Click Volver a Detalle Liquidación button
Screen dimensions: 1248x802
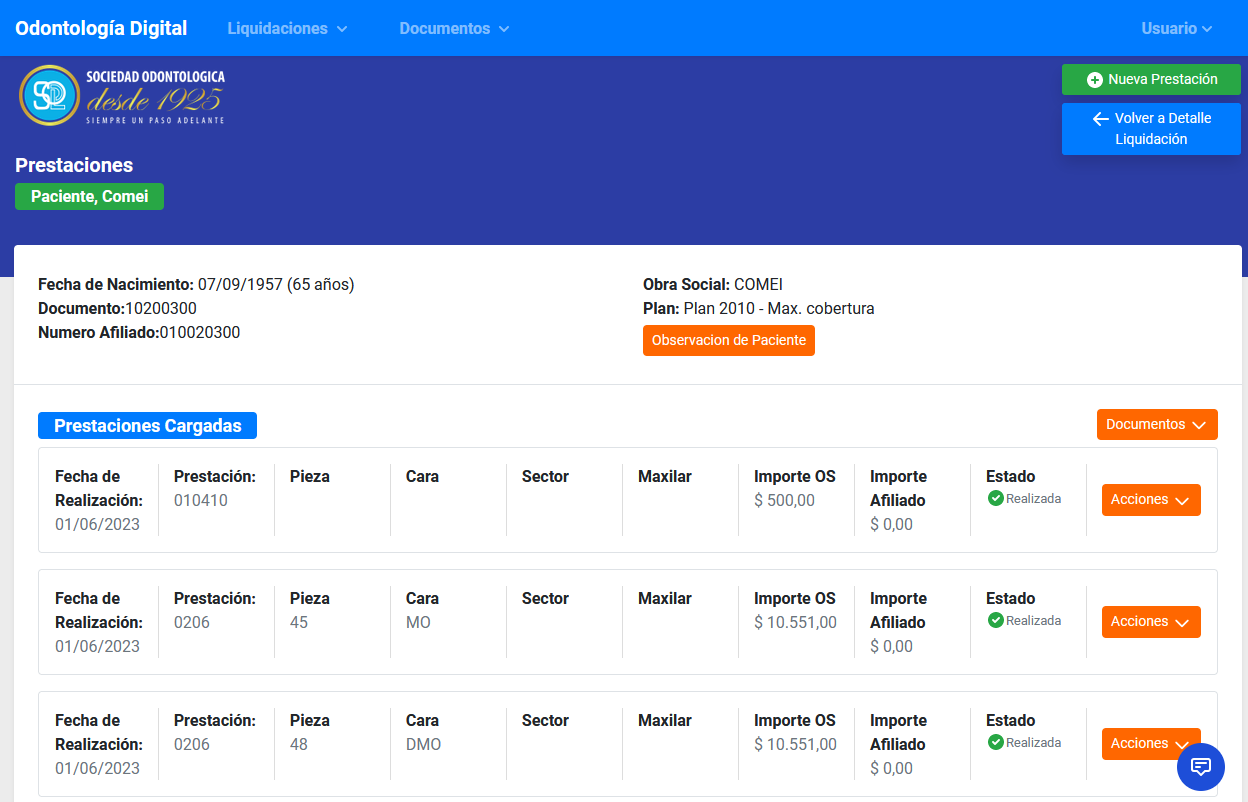coord(1151,129)
